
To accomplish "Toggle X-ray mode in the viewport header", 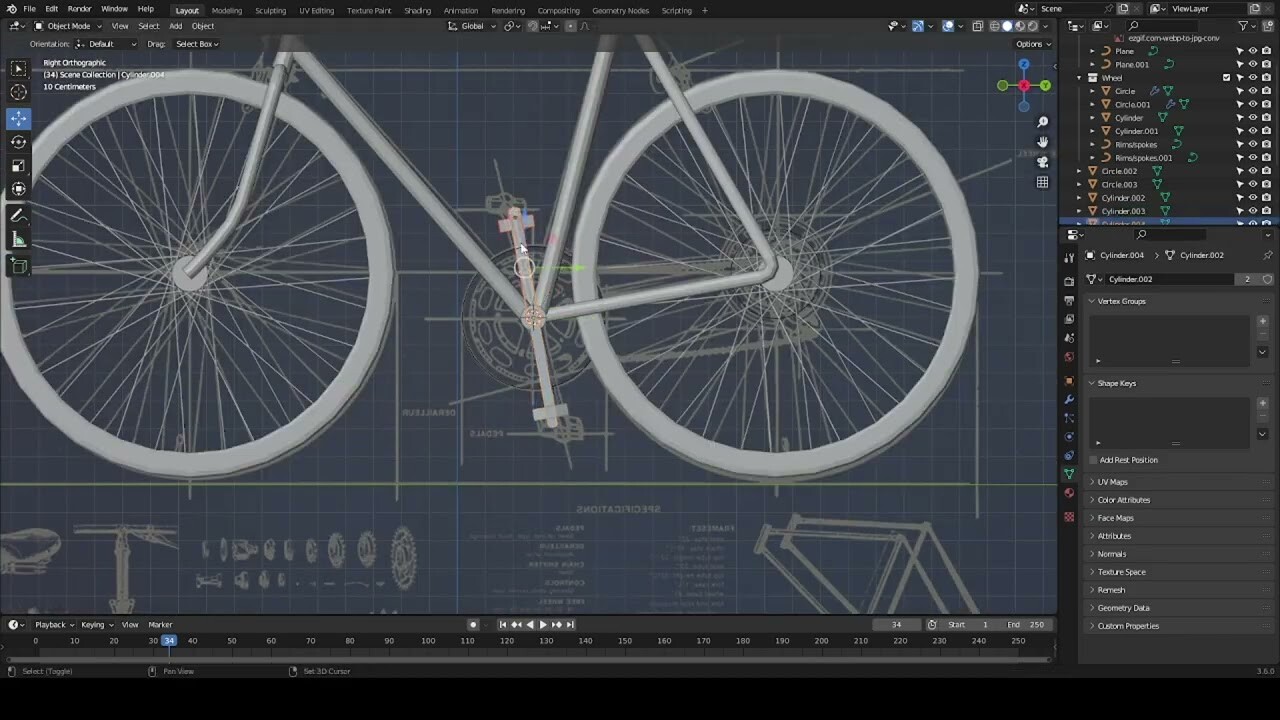I will [977, 26].
